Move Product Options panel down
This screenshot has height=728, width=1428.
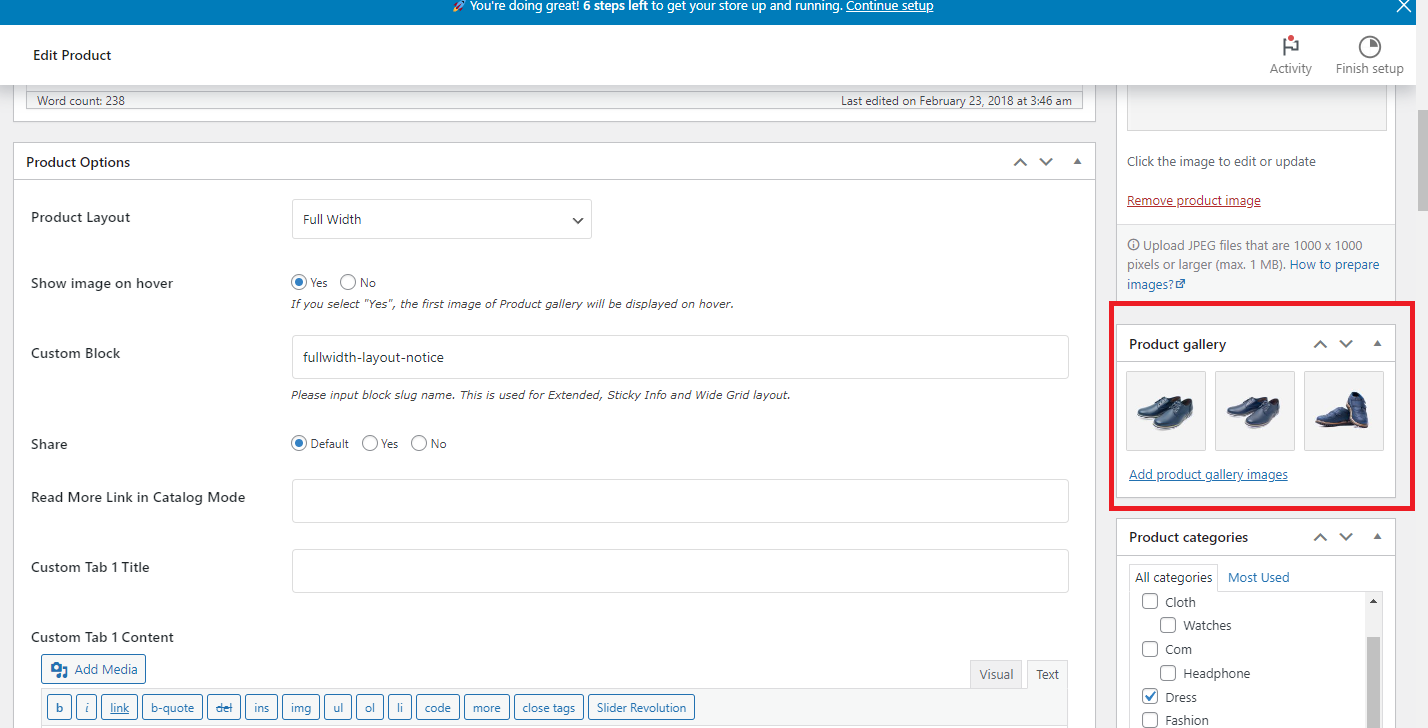pyautogui.click(x=1046, y=162)
